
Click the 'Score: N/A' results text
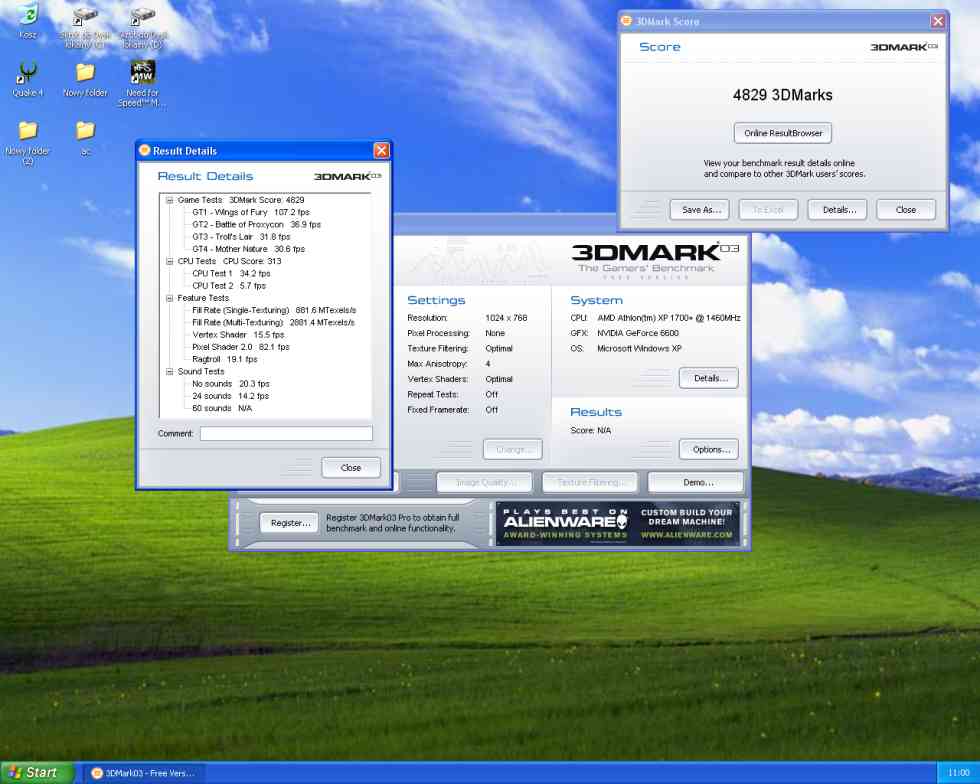pyautogui.click(x=591, y=430)
